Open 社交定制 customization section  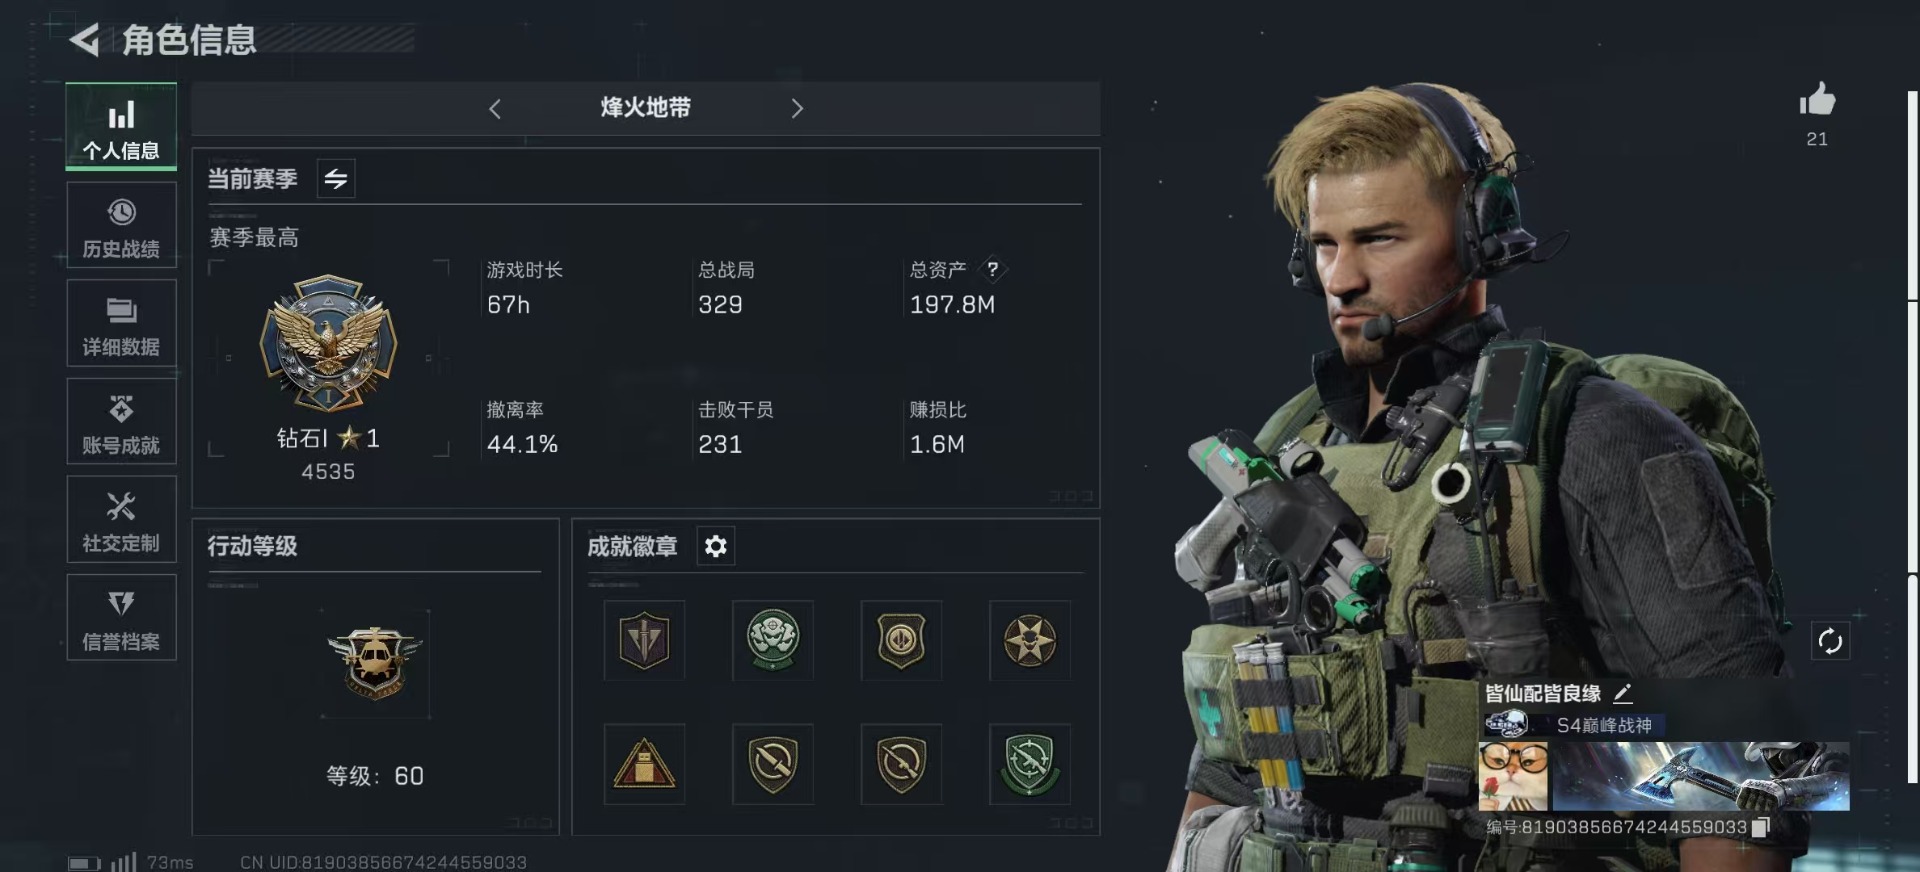click(121, 520)
